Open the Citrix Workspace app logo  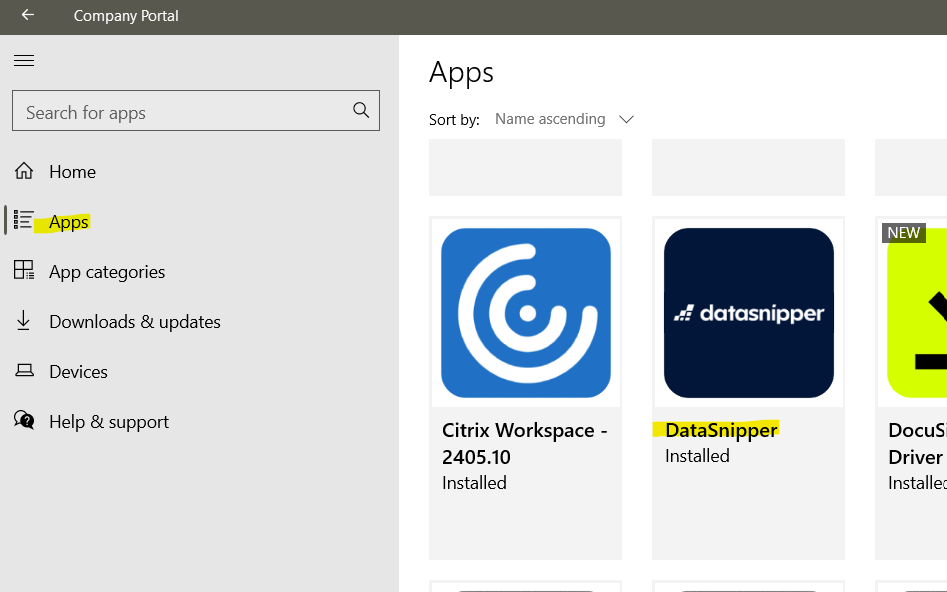525,313
